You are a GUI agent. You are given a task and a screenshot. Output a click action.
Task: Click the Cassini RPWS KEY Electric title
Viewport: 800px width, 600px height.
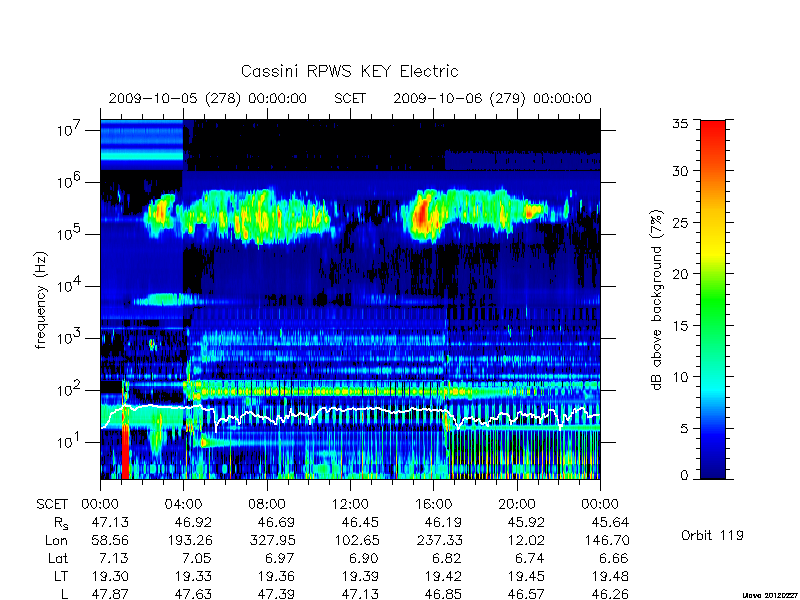click(x=349, y=71)
